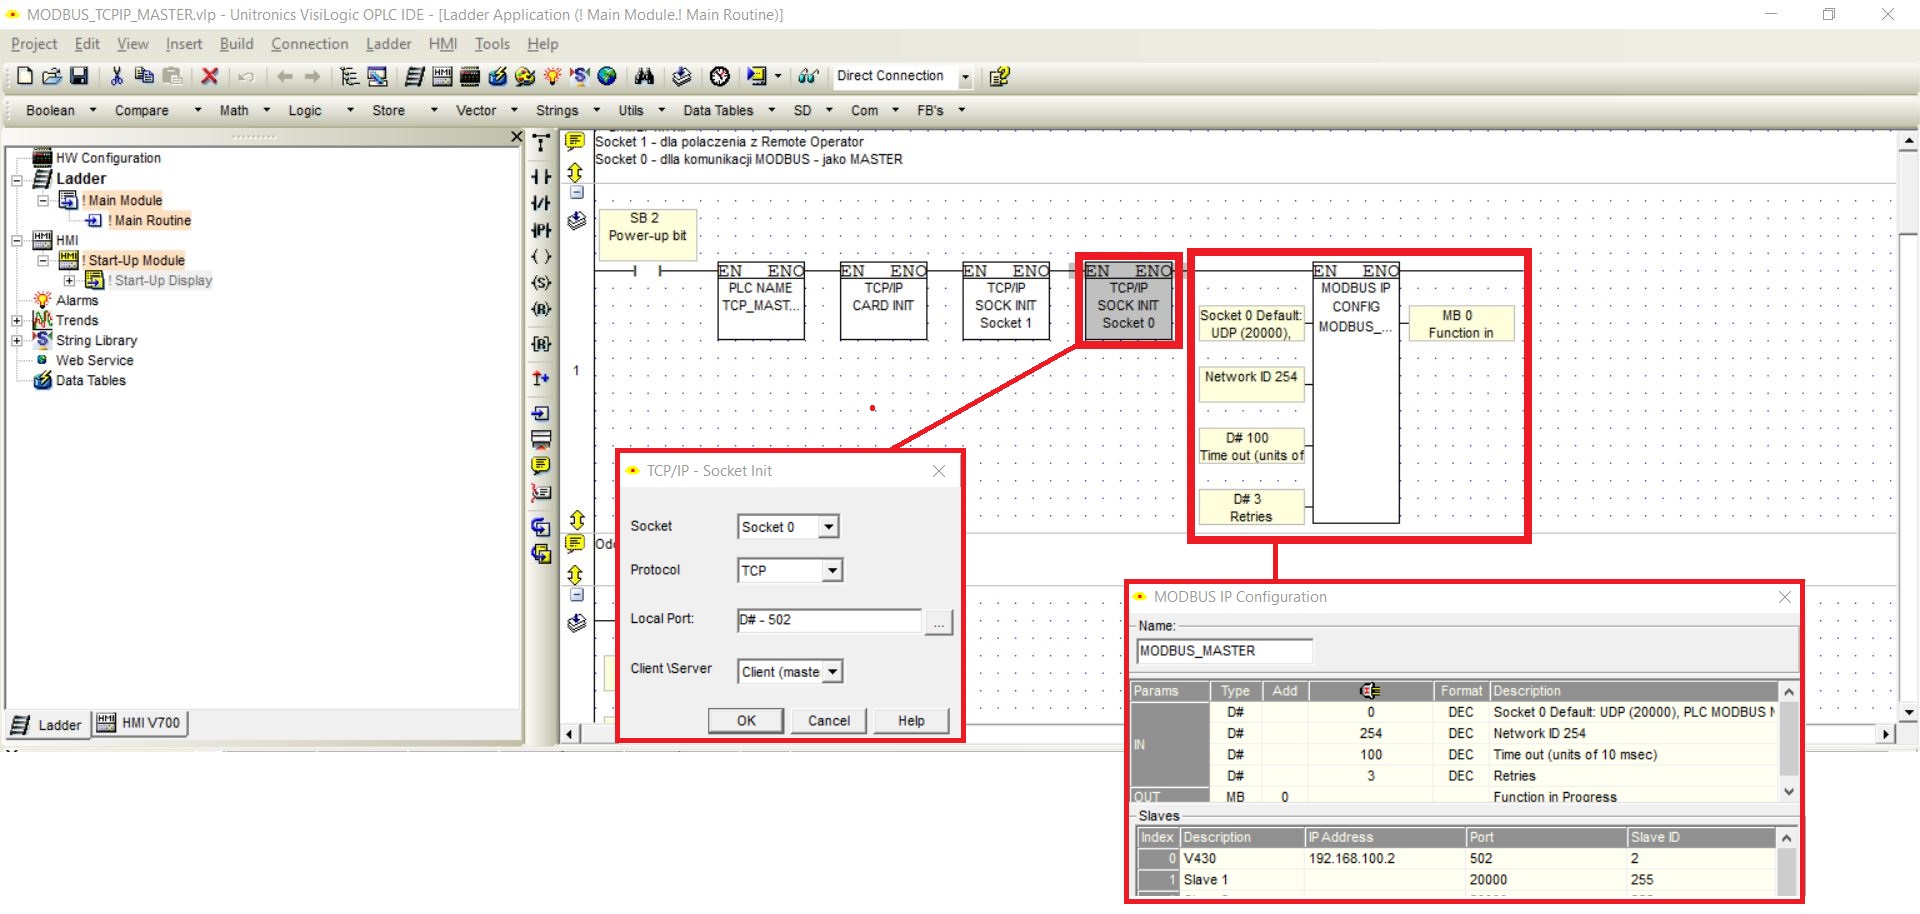Select the positive transition contact tool
Viewport: 1920px width, 914px height.
[541, 230]
